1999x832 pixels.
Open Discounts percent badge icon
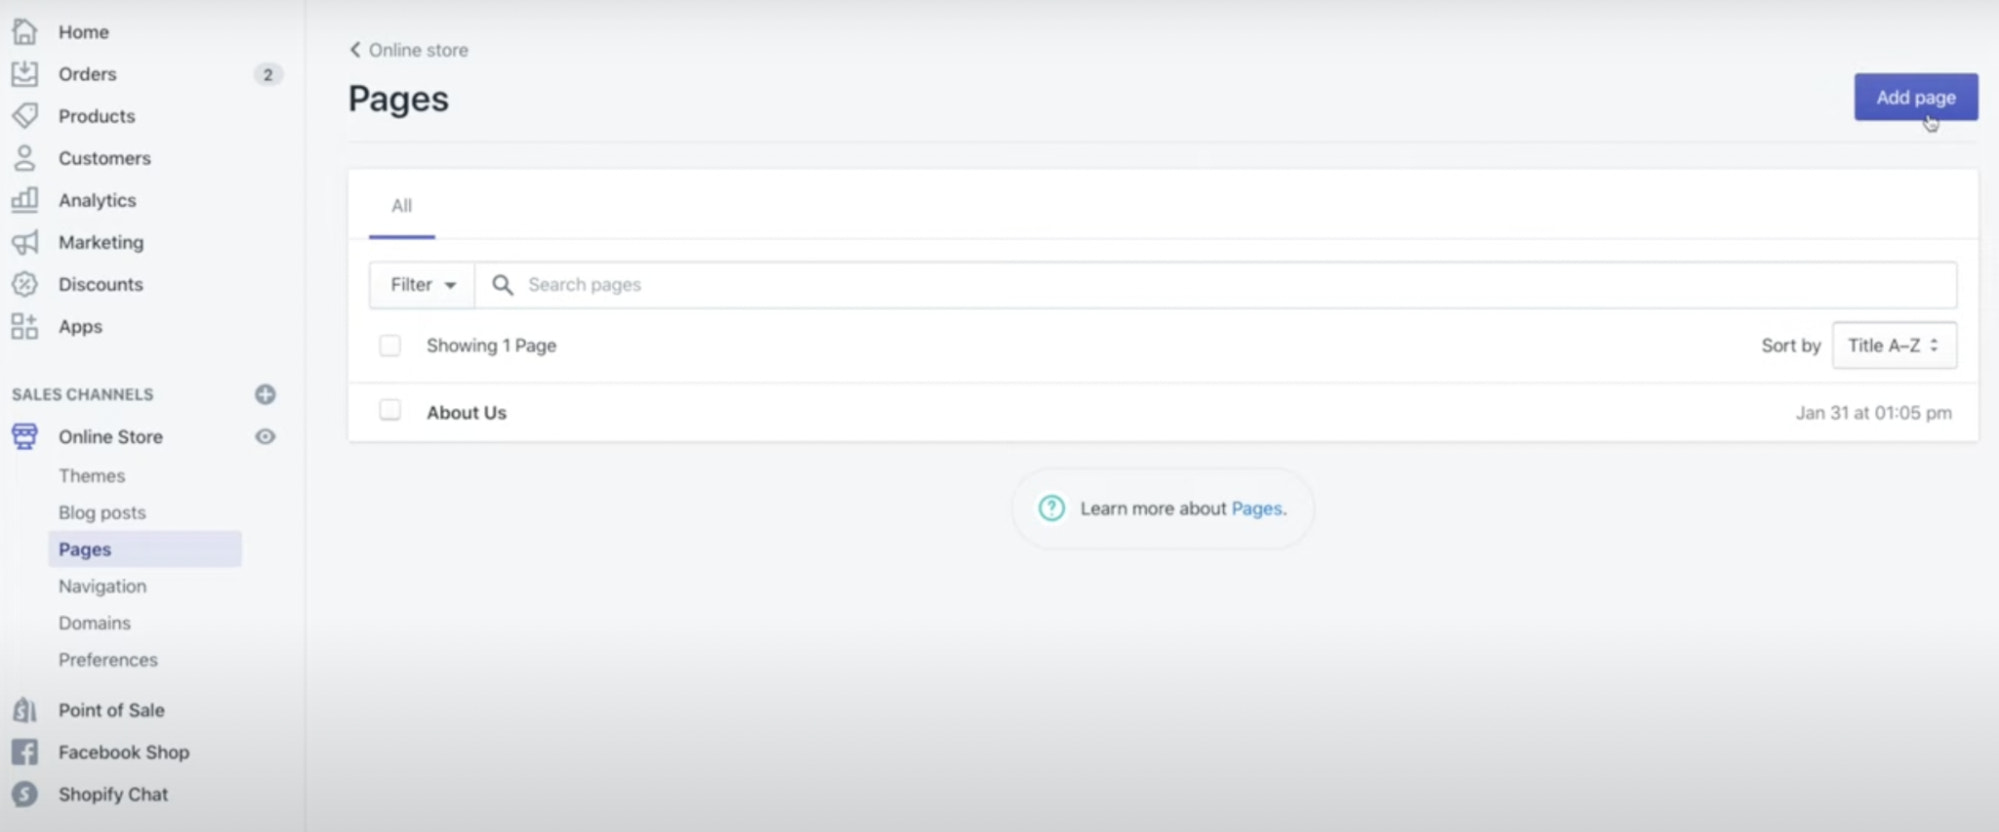(25, 284)
